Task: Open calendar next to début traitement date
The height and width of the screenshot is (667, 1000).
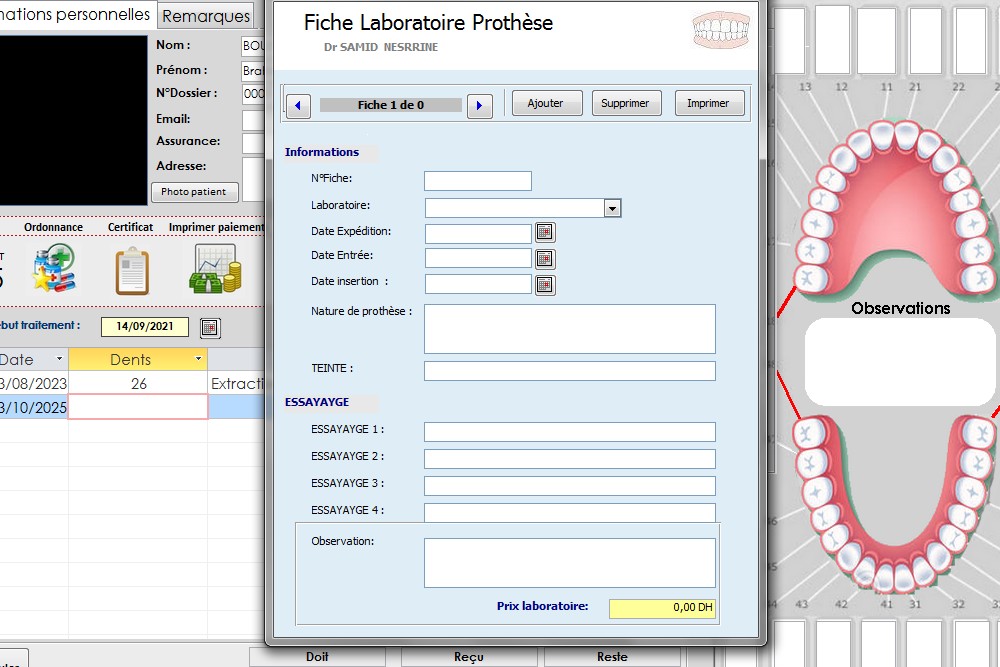Action: [x=210, y=327]
